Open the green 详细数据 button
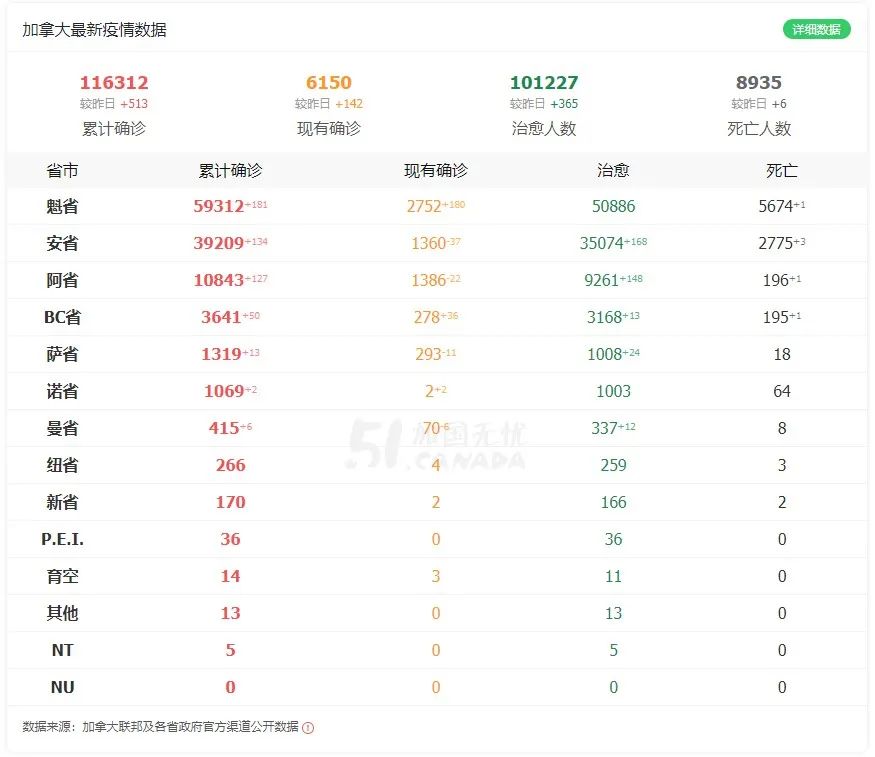Viewport: 875px width, 757px height. [816, 30]
